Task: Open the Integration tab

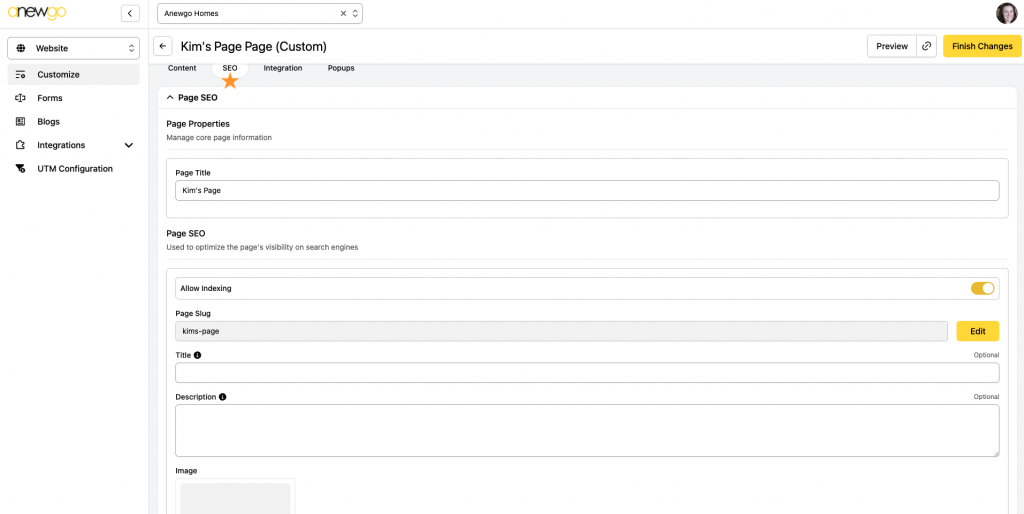Action: coord(283,68)
